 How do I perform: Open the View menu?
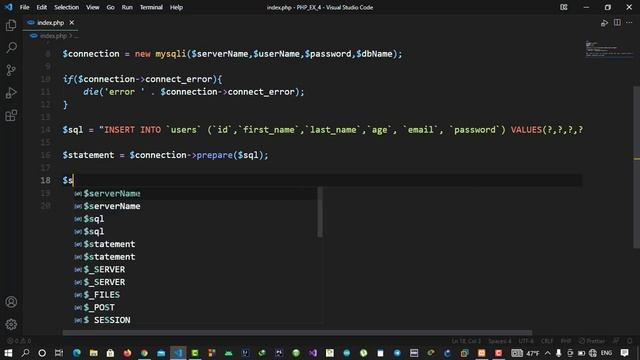click(x=93, y=7)
